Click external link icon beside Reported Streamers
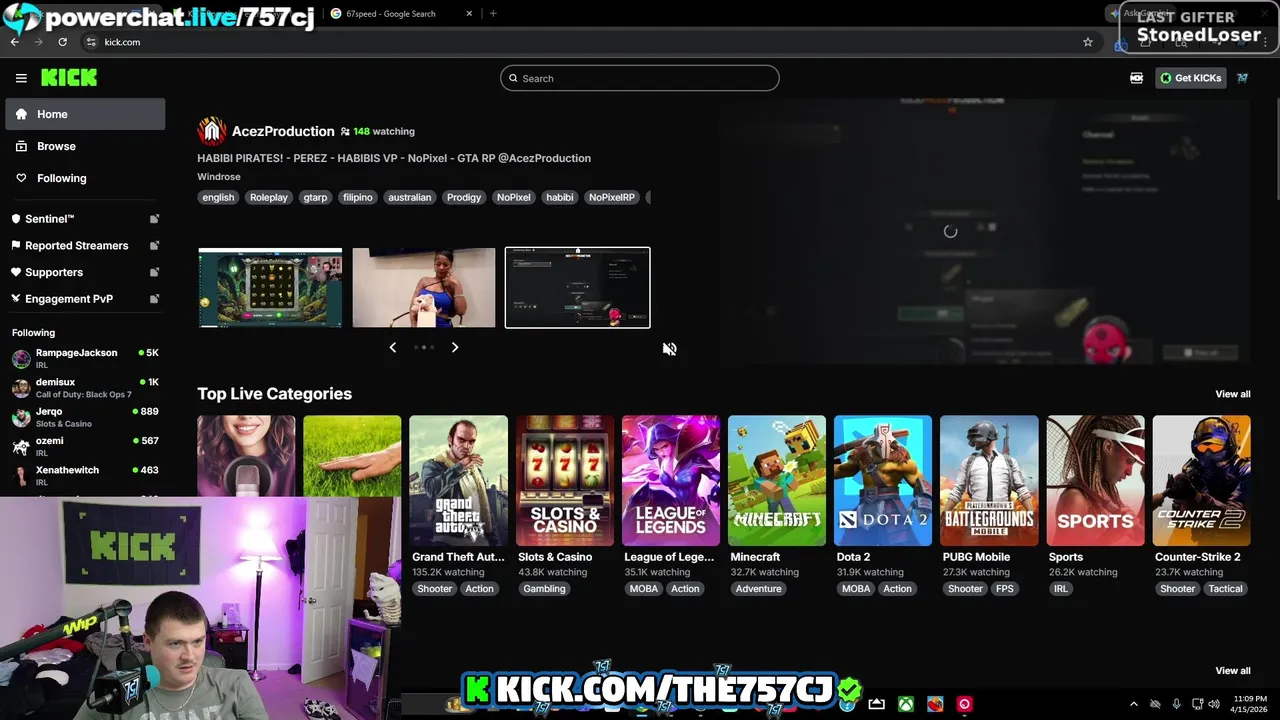1280x720 pixels. 154,245
